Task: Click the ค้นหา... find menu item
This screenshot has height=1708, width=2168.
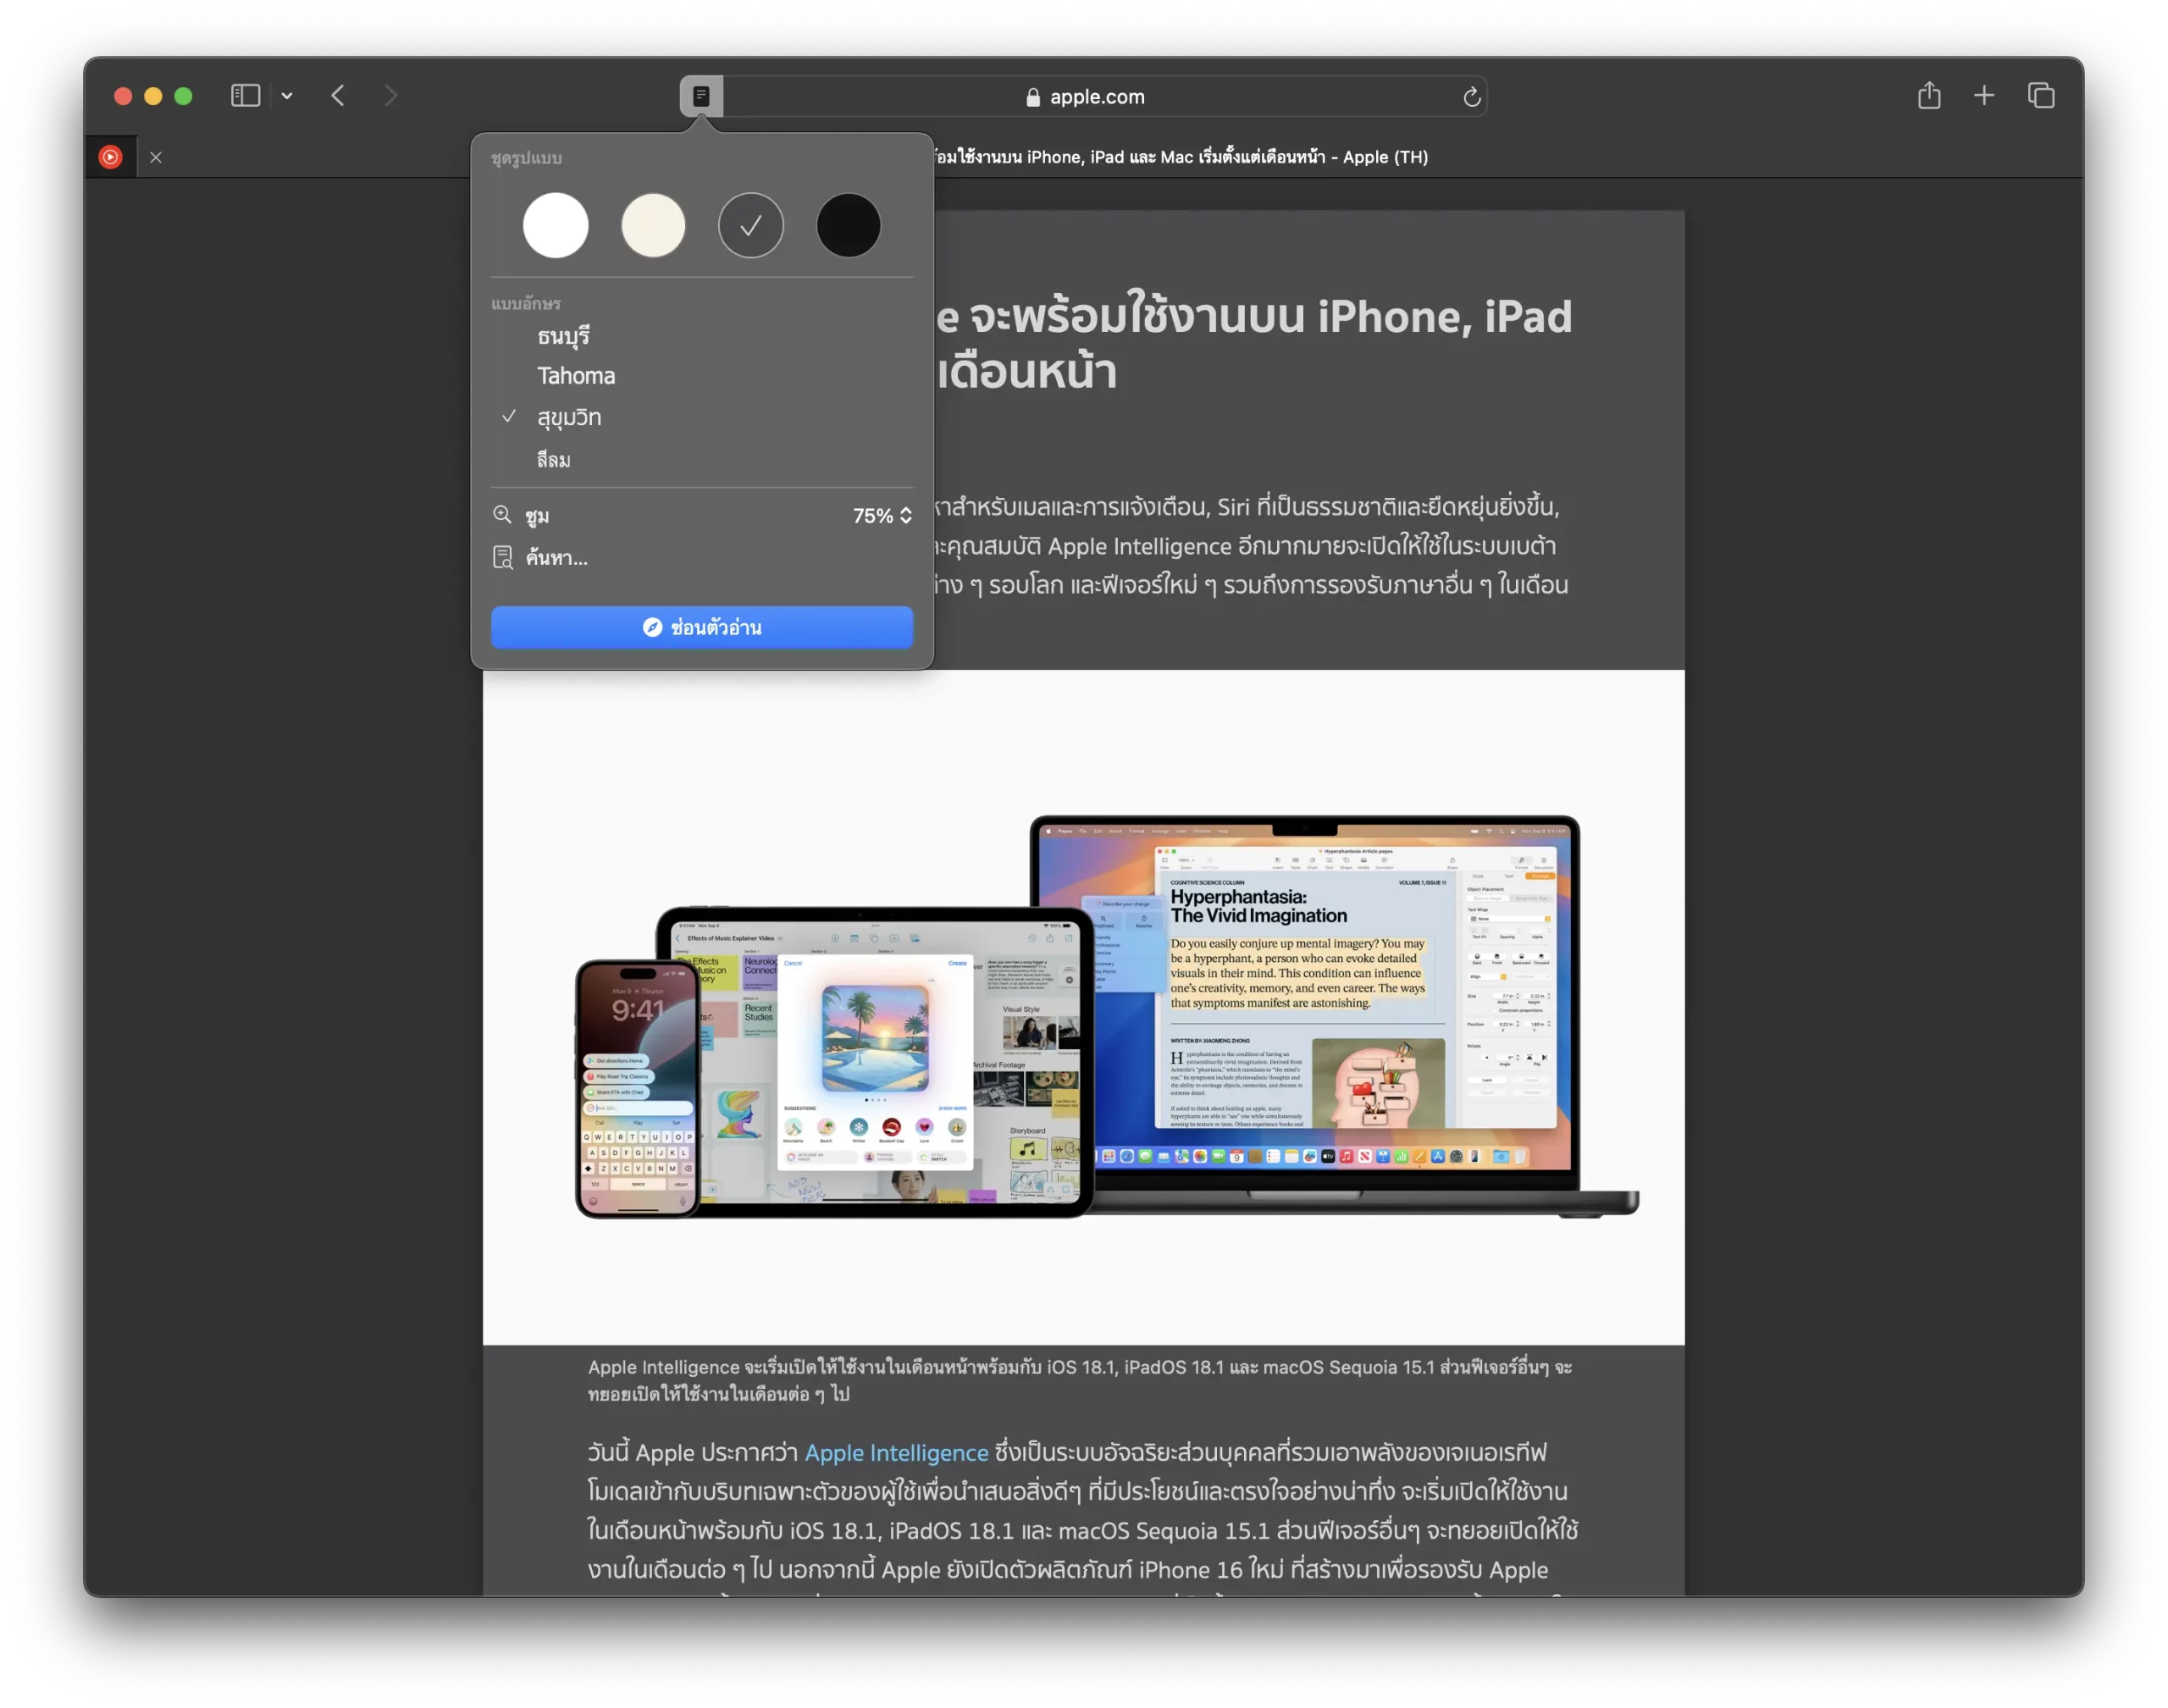Action: (x=556, y=558)
